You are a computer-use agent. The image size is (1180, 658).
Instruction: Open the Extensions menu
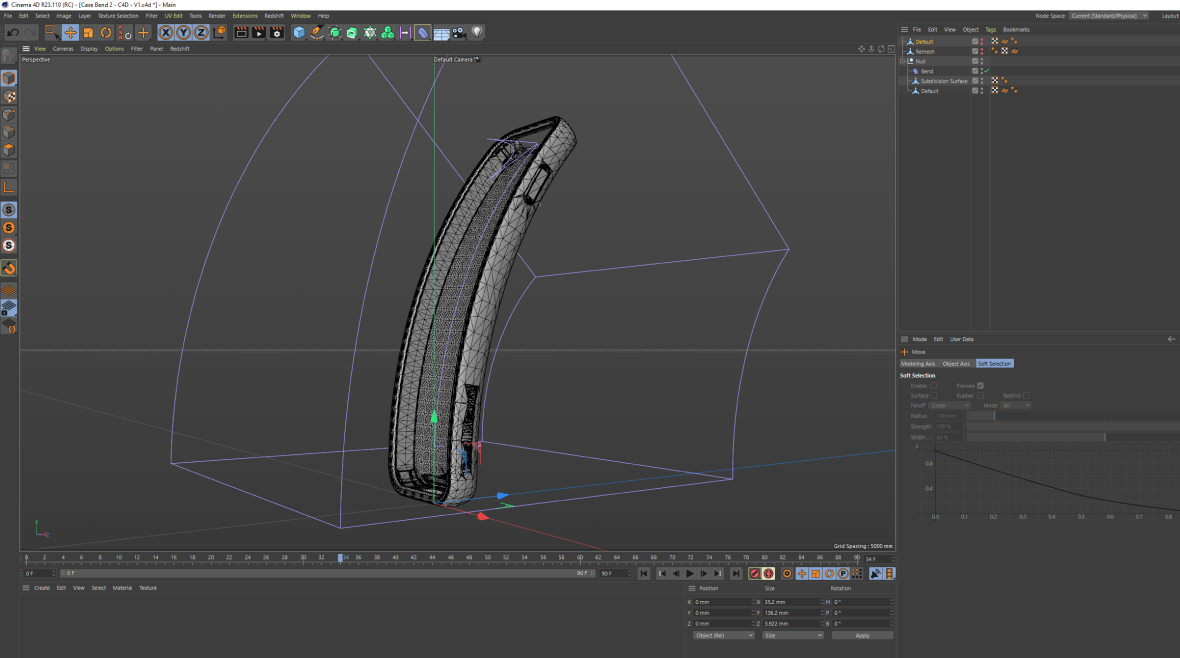point(244,16)
